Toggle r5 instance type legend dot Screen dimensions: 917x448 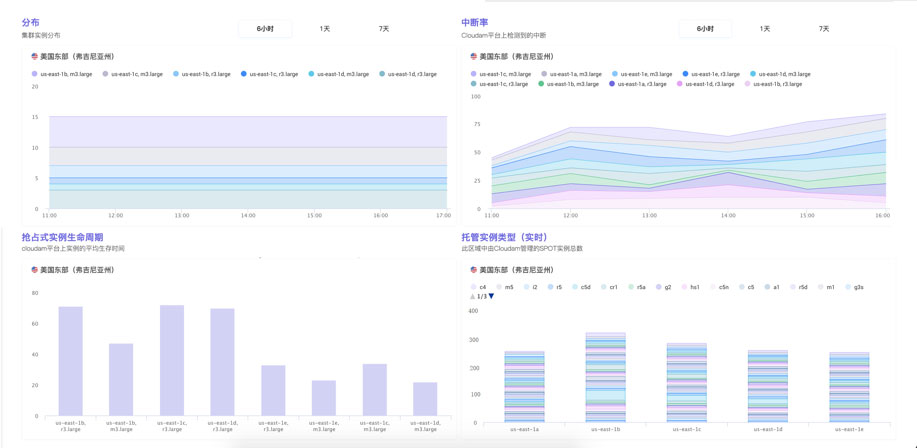(550, 287)
